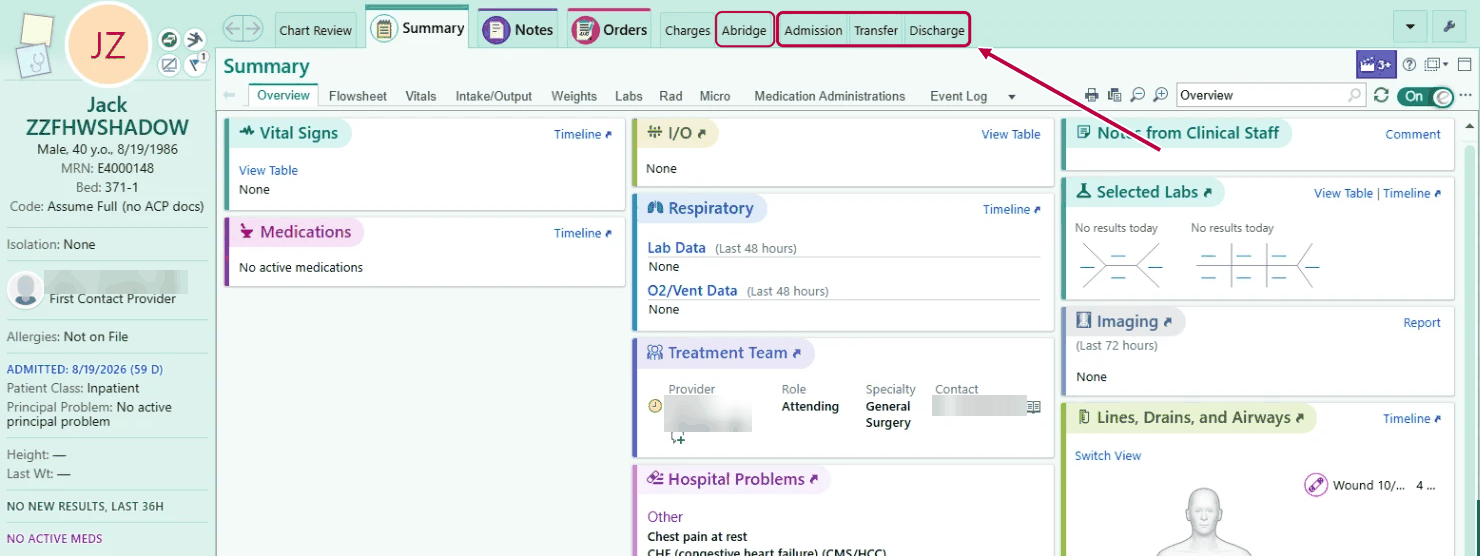Viewport: 1480px width, 556px height.
Task: Click the falling person risk icon
Action: [x=196, y=39]
